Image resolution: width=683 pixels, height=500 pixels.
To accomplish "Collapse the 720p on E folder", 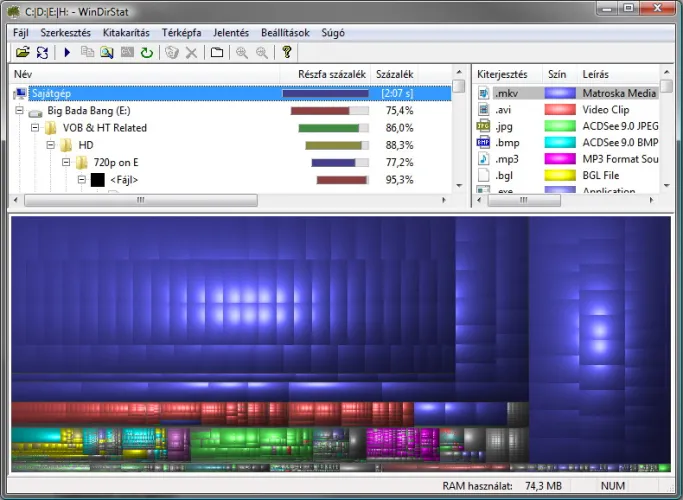I will click(67, 162).
